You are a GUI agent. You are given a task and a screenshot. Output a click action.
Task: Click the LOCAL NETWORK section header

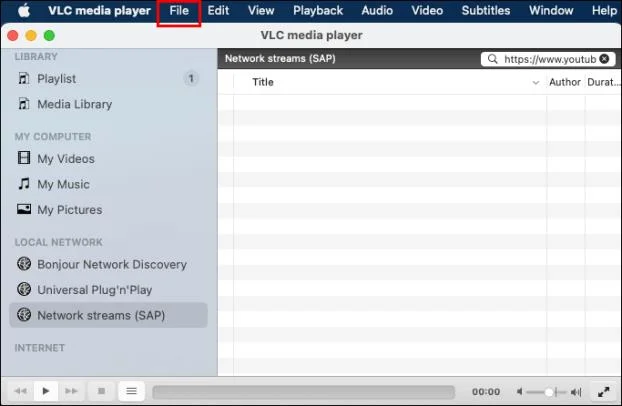click(x=58, y=242)
